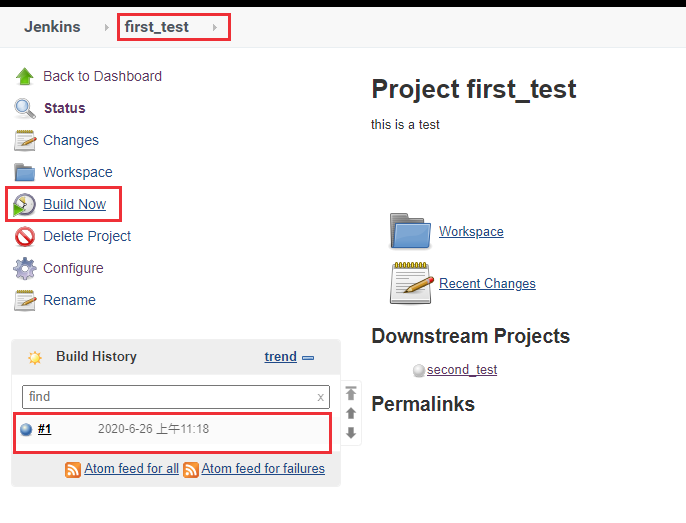This screenshot has height=523, width=686.
Task: Click the blue folder icon beside sidebar Workspace
Action: 24,172
